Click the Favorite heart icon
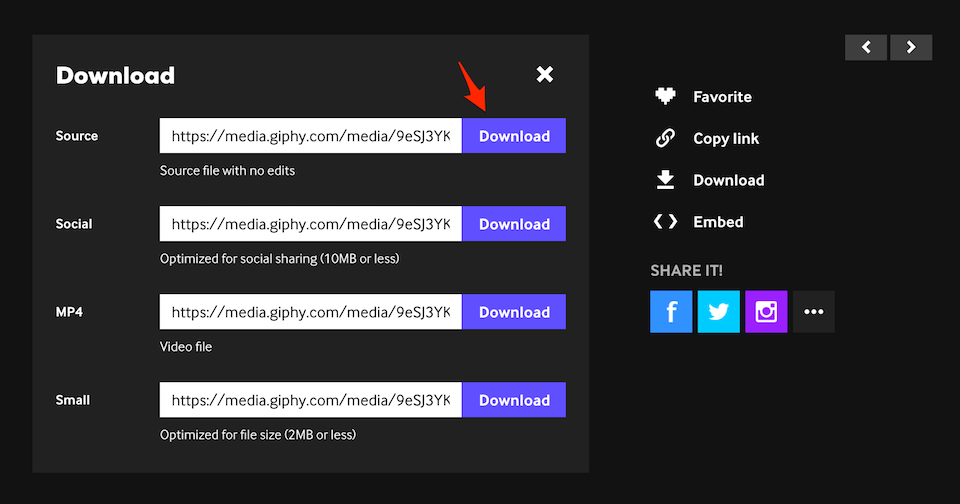This screenshot has height=504, width=960. click(x=665, y=96)
